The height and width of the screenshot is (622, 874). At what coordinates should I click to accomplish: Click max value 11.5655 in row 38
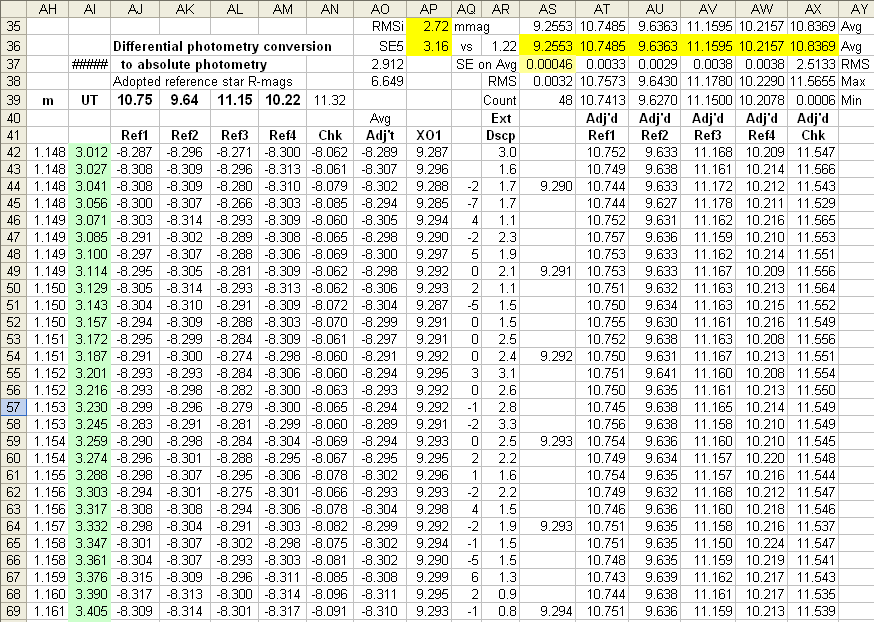coord(813,82)
